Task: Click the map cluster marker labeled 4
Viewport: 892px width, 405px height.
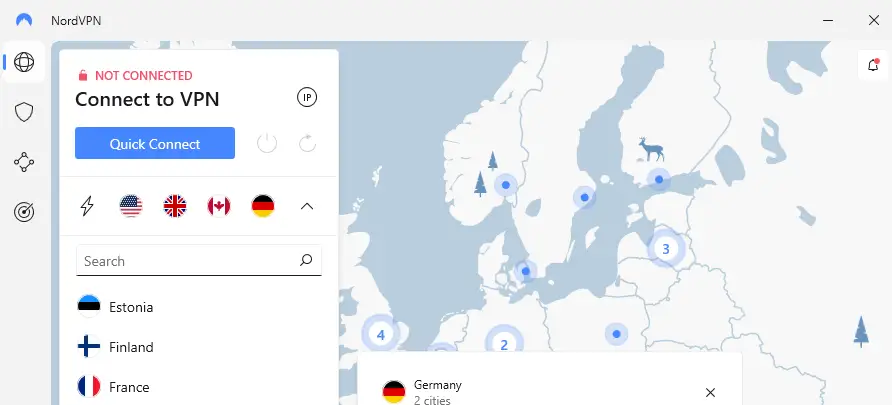Action: click(x=381, y=334)
